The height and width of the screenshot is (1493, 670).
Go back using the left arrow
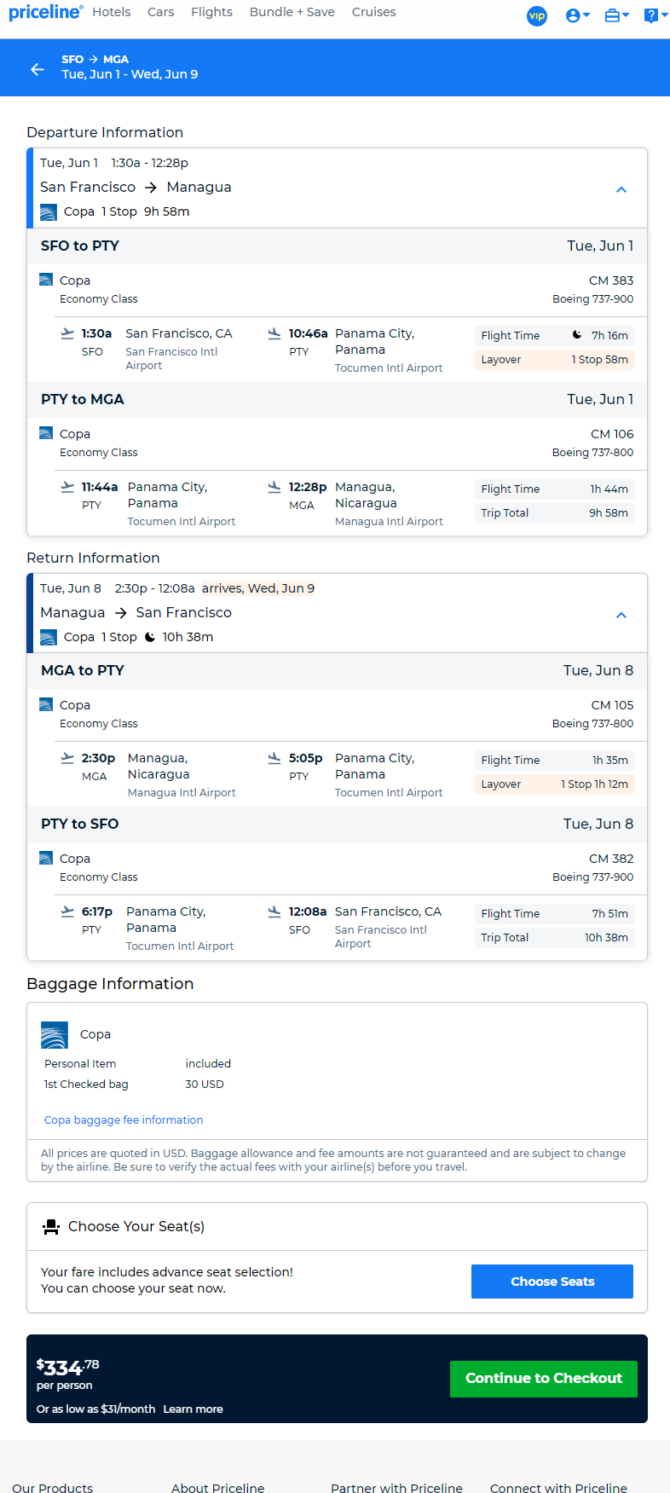37,69
